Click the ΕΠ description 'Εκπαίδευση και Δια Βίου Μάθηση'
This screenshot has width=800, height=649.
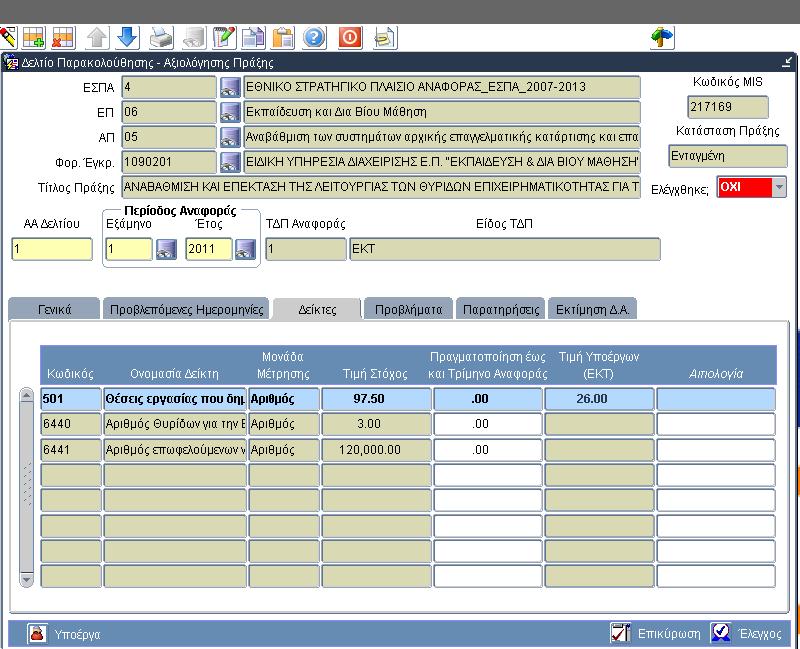pyautogui.click(x=442, y=112)
